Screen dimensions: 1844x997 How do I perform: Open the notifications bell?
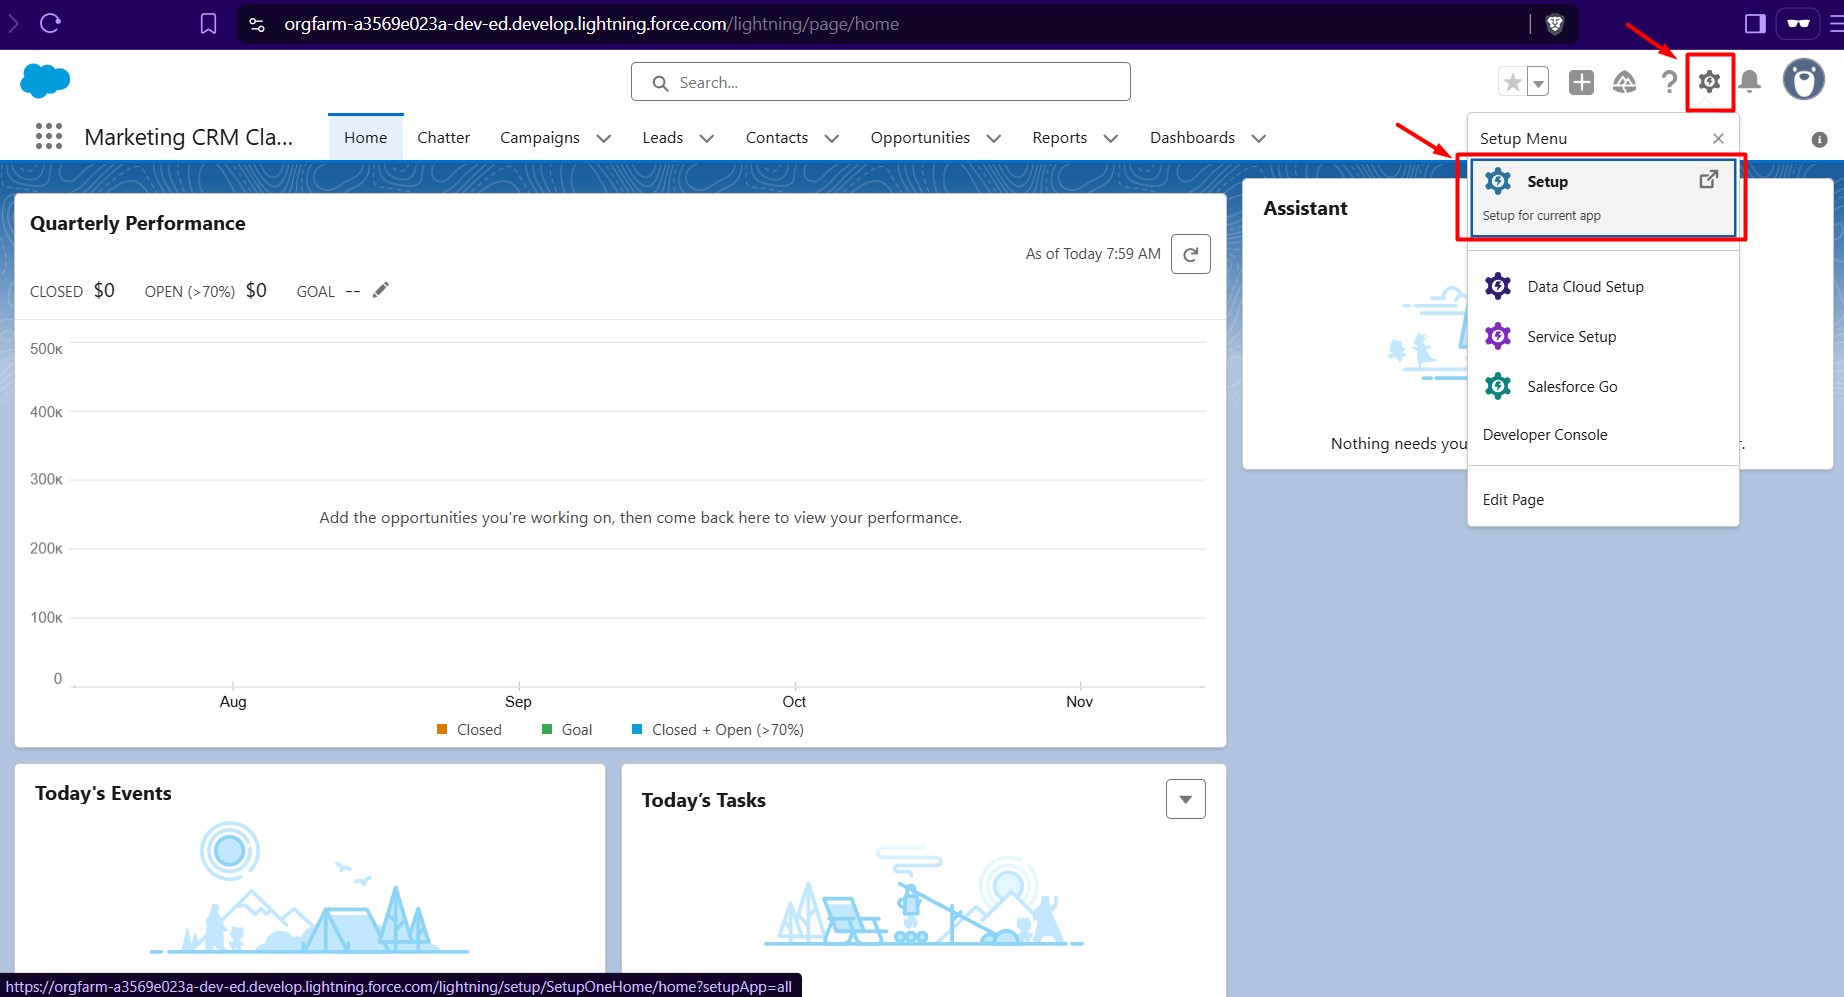[x=1750, y=82]
